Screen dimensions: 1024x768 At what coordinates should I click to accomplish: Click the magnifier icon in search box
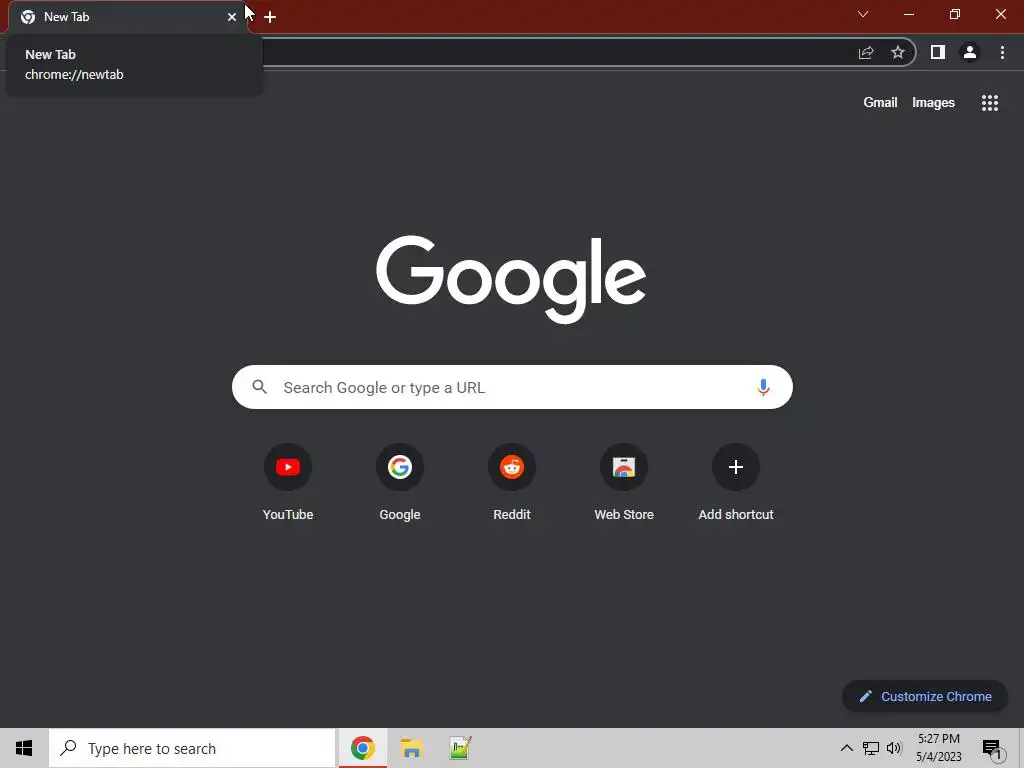click(260, 387)
